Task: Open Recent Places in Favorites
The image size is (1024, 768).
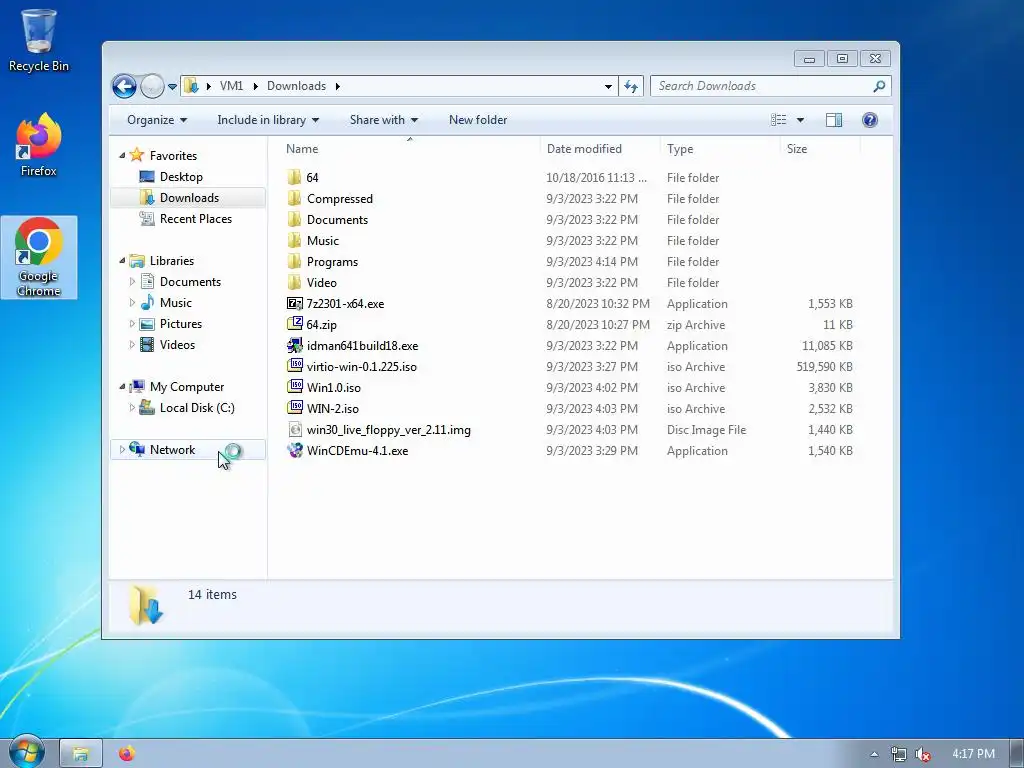Action: pyautogui.click(x=195, y=219)
